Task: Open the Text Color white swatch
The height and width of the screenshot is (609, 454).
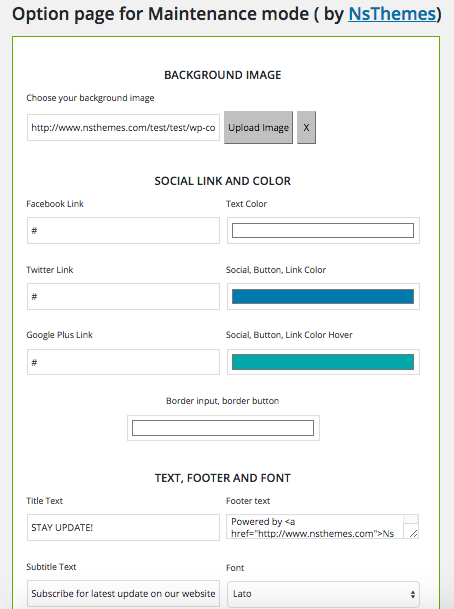Action: click(x=323, y=230)
